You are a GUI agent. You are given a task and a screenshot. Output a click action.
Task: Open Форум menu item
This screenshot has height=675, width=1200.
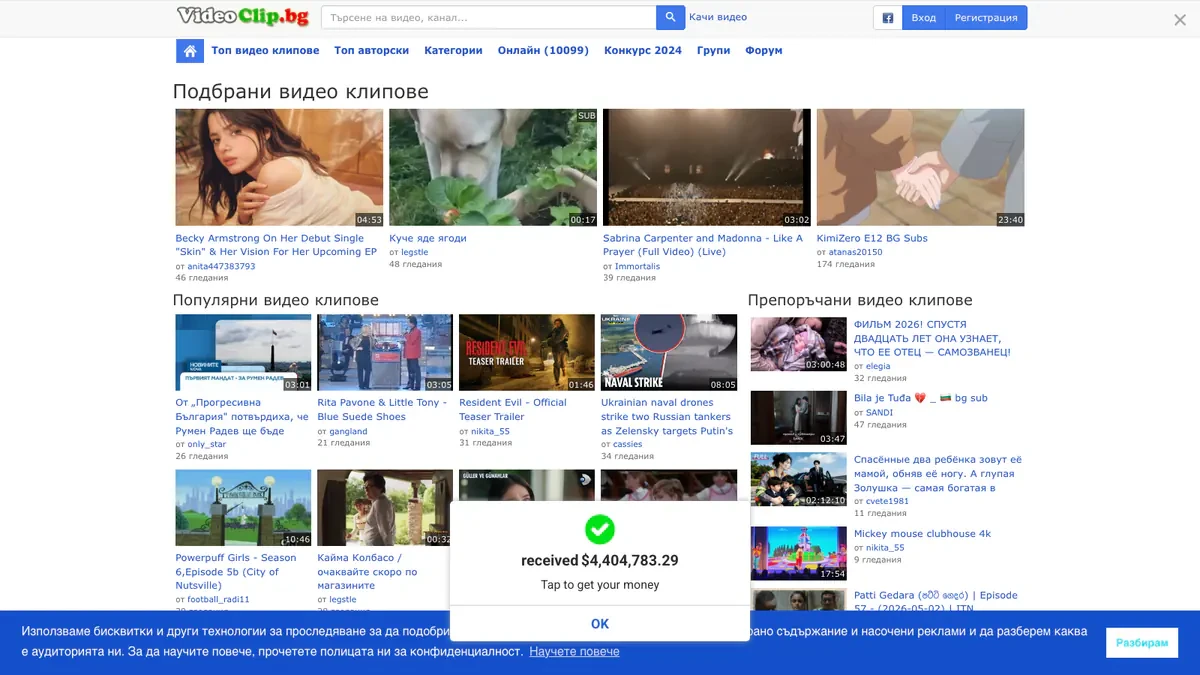click(764, 50)
